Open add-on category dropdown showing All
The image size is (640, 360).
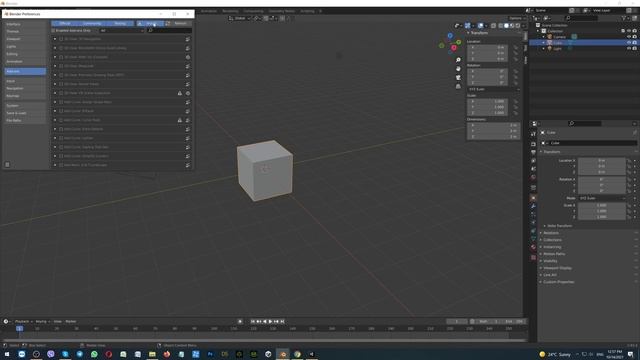click(x=122, y=31)
